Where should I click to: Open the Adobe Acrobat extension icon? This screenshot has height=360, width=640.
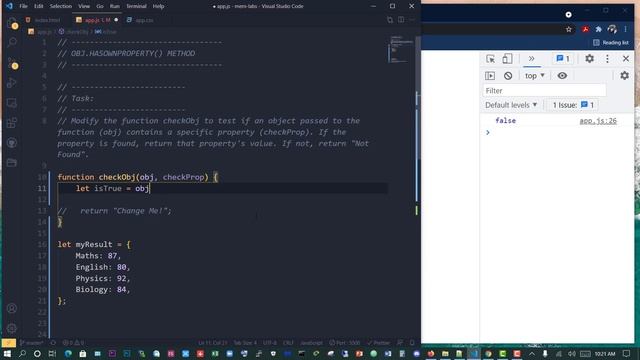point(585,29)
